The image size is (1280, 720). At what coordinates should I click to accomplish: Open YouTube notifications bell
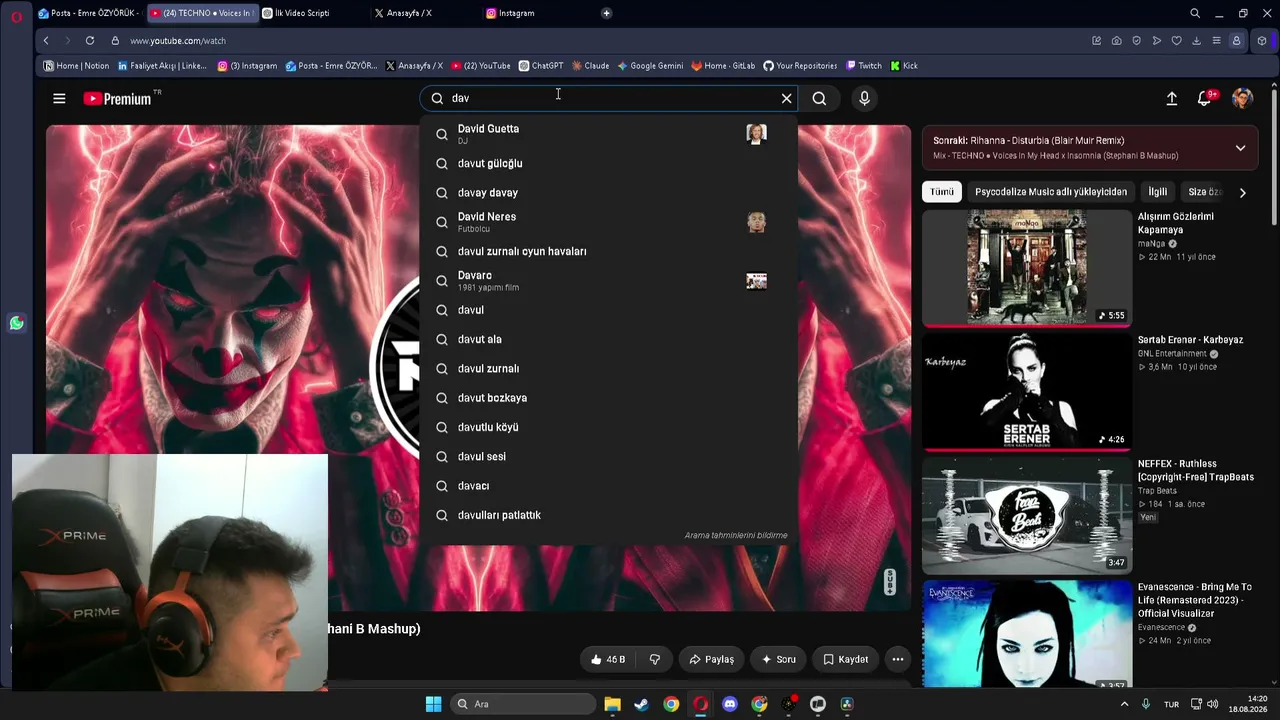pos(1206,98)
